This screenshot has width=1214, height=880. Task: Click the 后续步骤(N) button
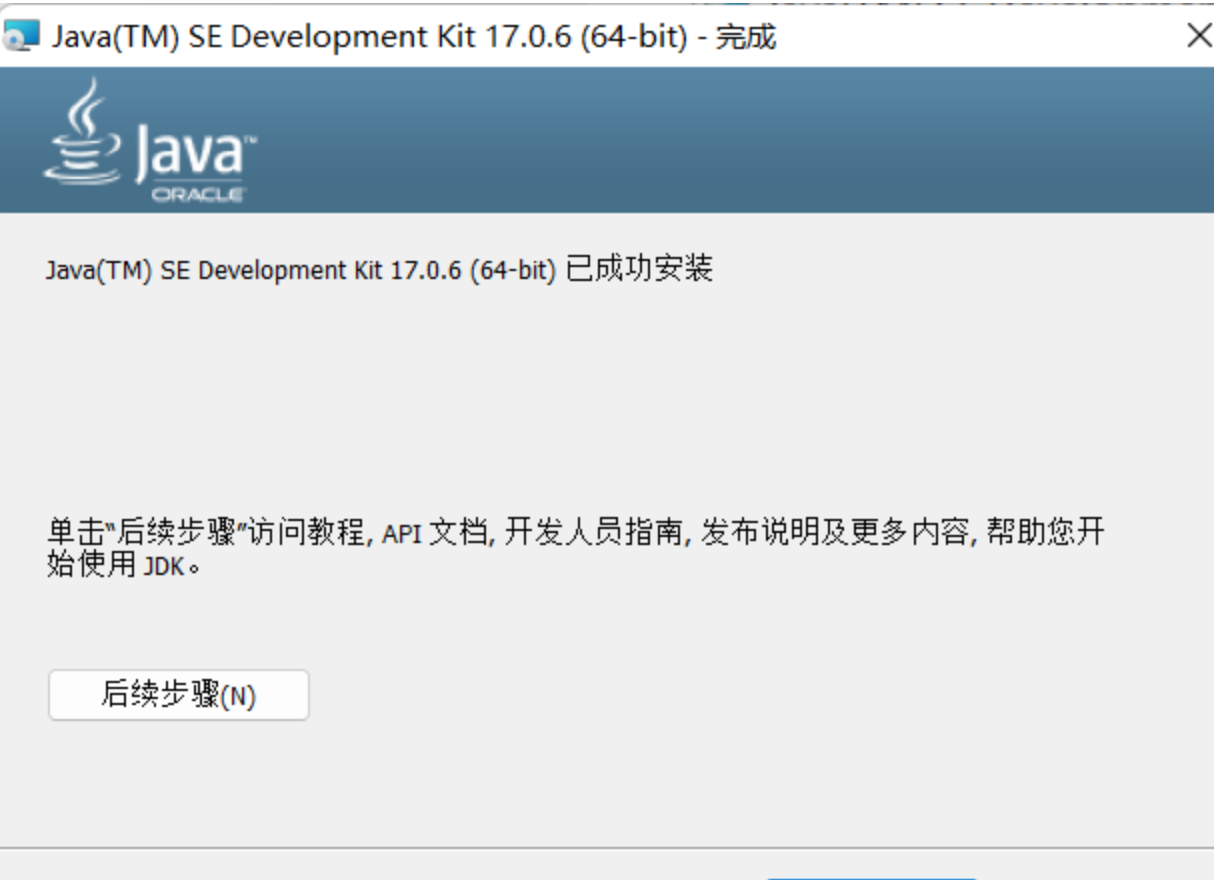[x=179, y=695]
